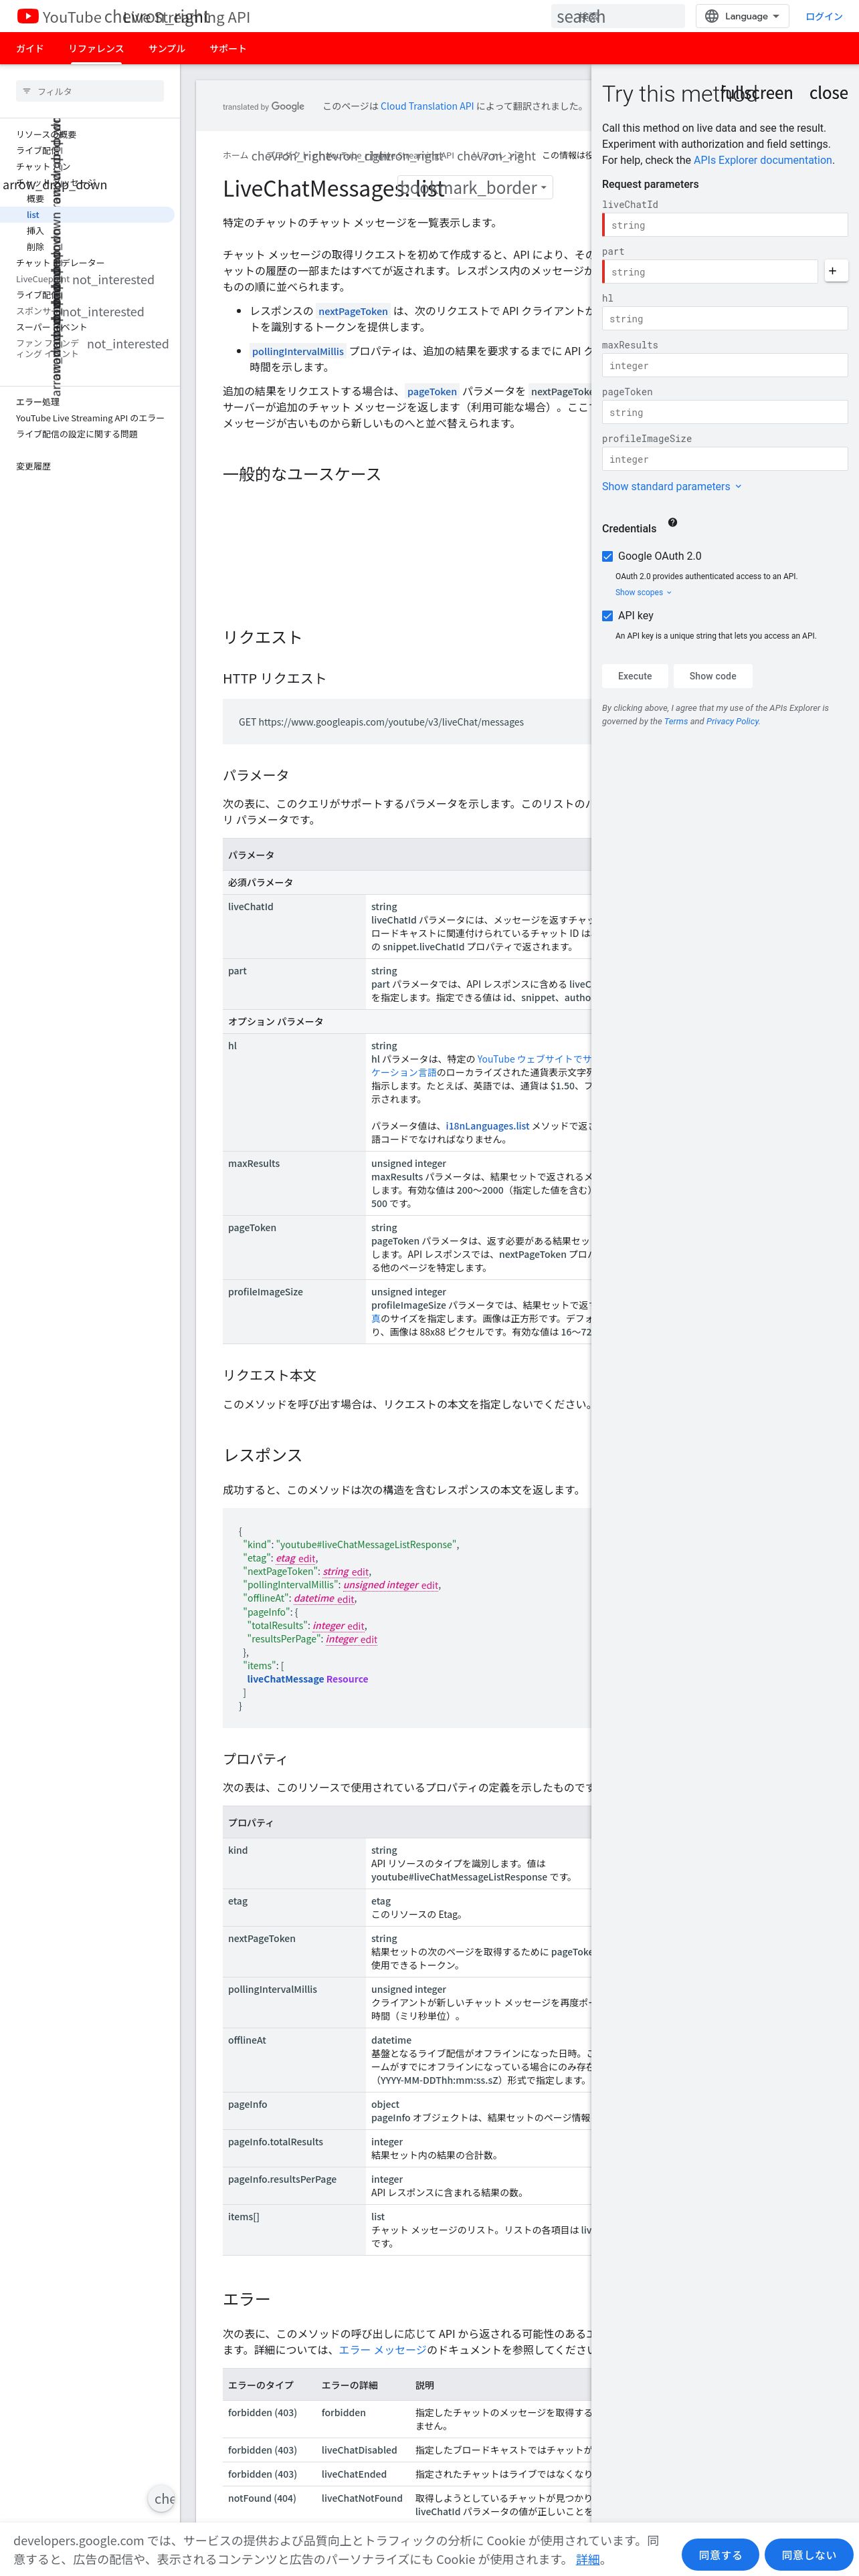Open the エラー メッセージ link
This screenshot has height=2576, width=859.
point(382,2349)
